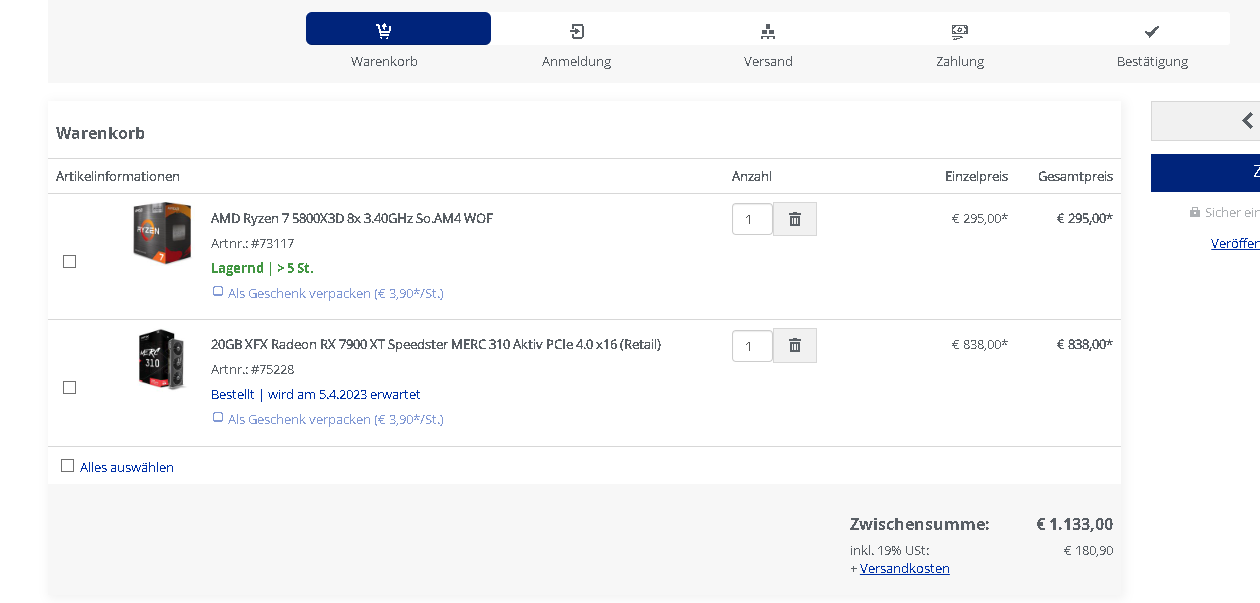Viewport: 1260px width, 603px height.
Task: Delete the XFX Radeon RX 7900 XT item
Action: tap(795, 345)
